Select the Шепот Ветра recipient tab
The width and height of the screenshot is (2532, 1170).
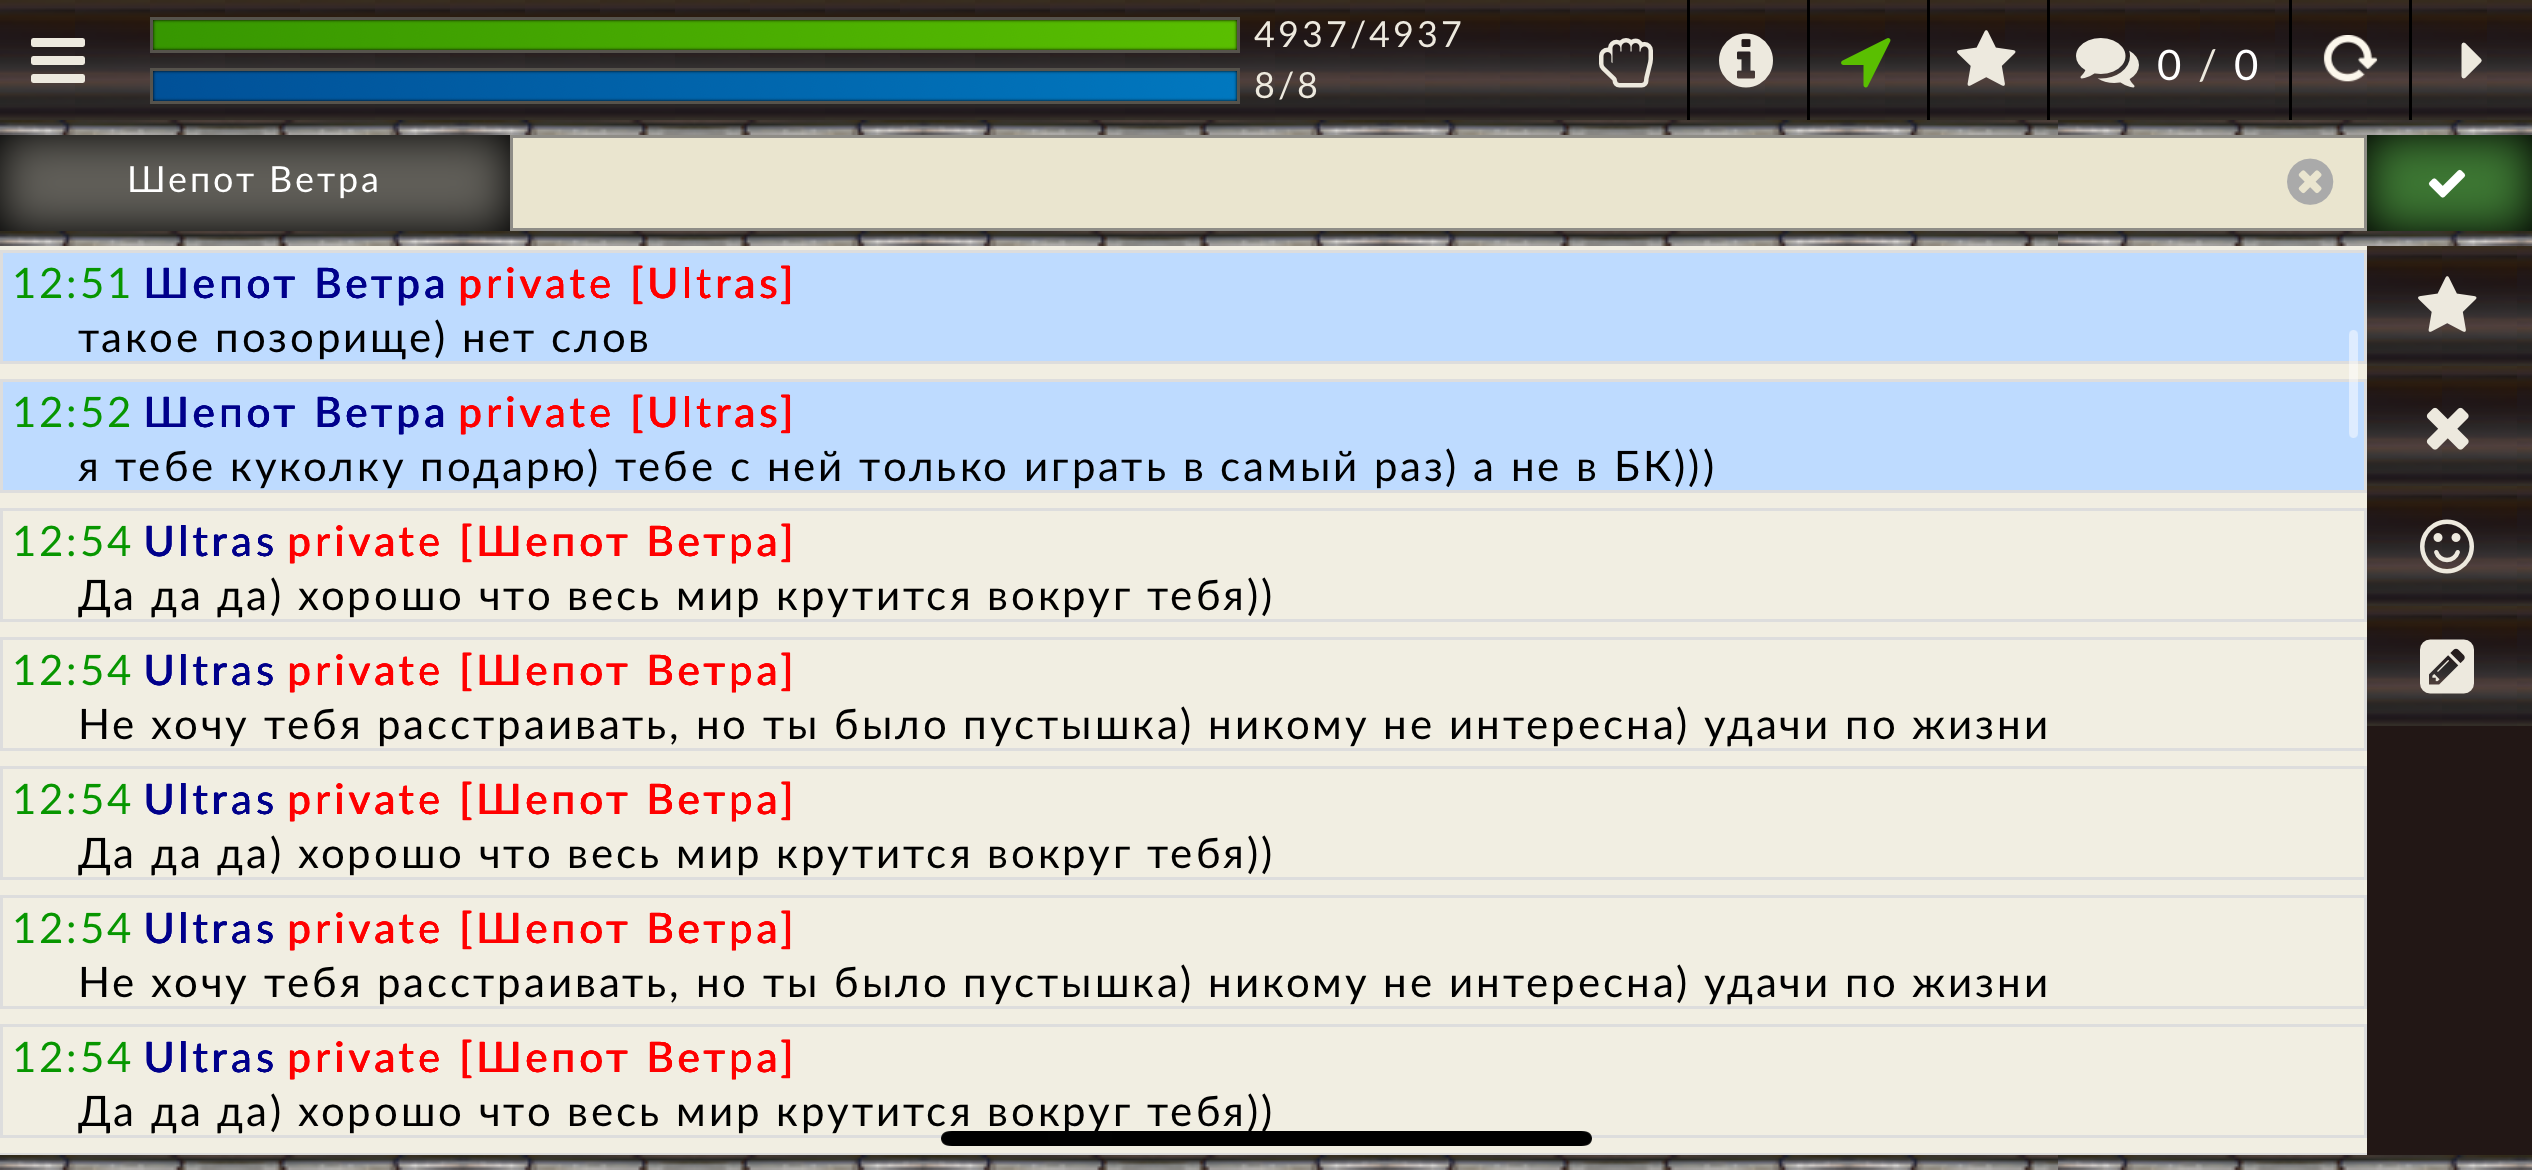(x=254, y=181)
